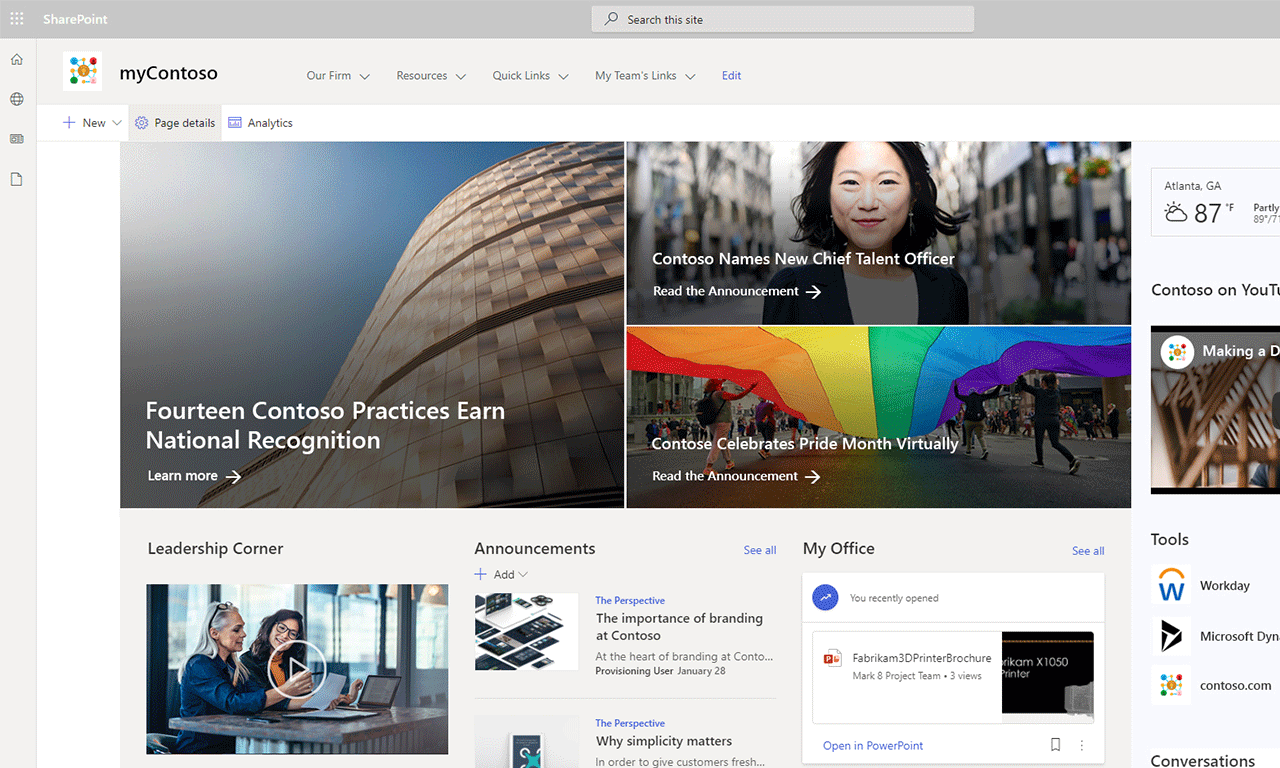Screen dimensions: 1280x768
Task: Click the recently opened trend icon
Action: coord(825,598)
